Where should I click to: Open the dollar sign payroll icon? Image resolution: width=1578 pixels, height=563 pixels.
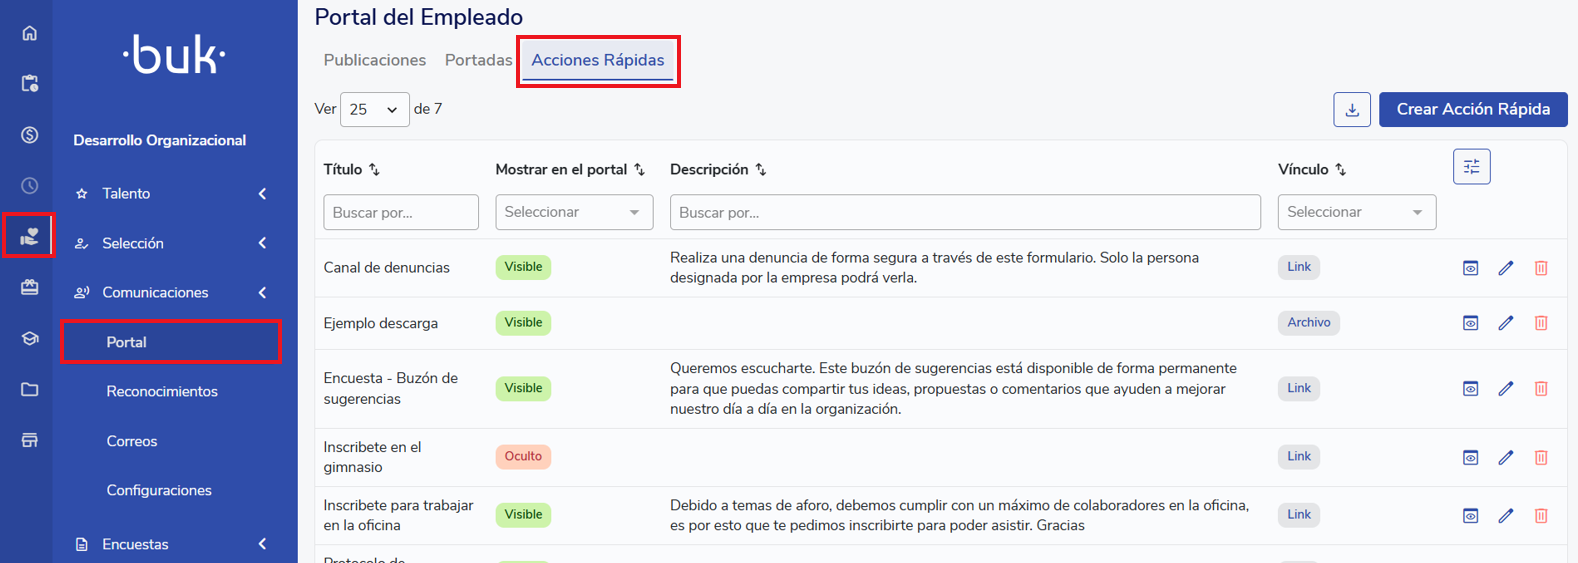pos(29,135)
